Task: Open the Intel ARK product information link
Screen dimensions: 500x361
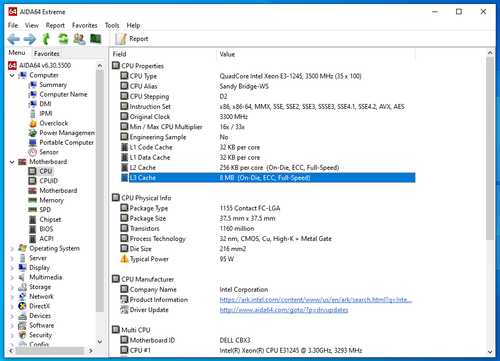Action: 316,300
